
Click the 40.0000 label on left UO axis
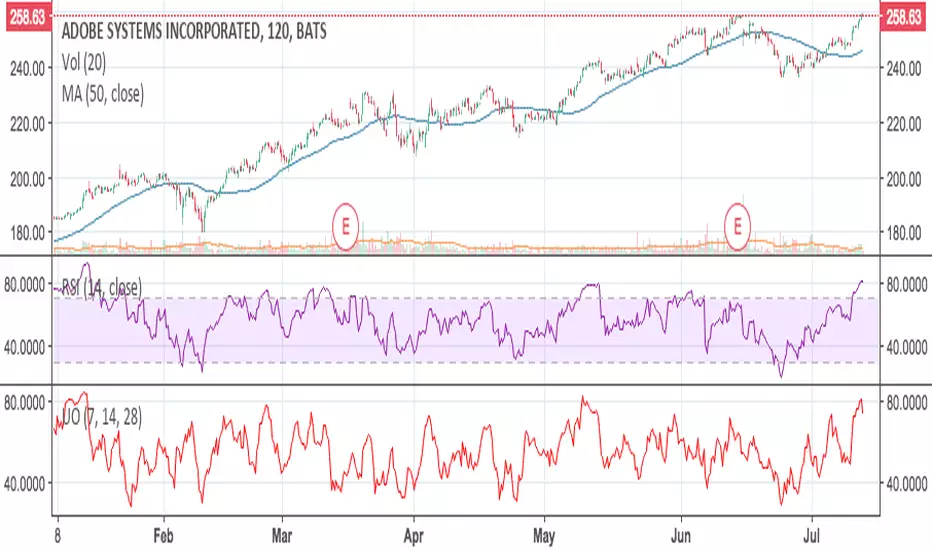[24, 484]
